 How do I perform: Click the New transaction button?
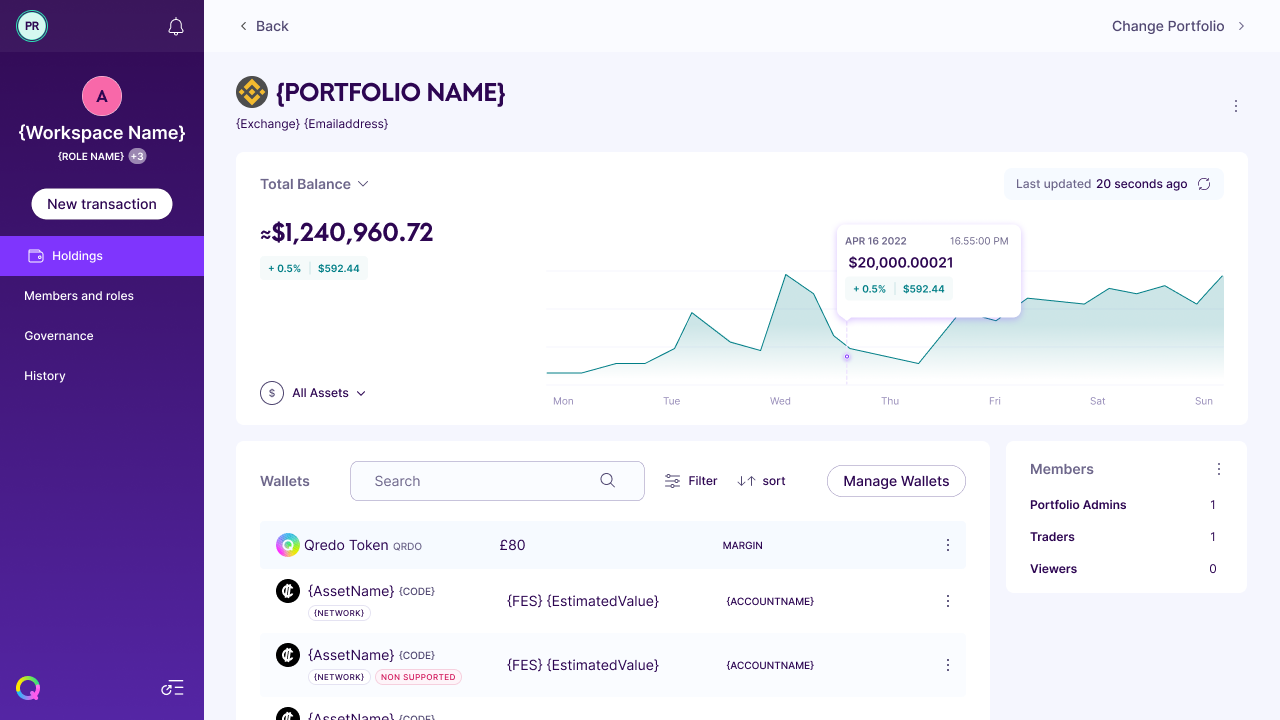[x=102, y=204]
